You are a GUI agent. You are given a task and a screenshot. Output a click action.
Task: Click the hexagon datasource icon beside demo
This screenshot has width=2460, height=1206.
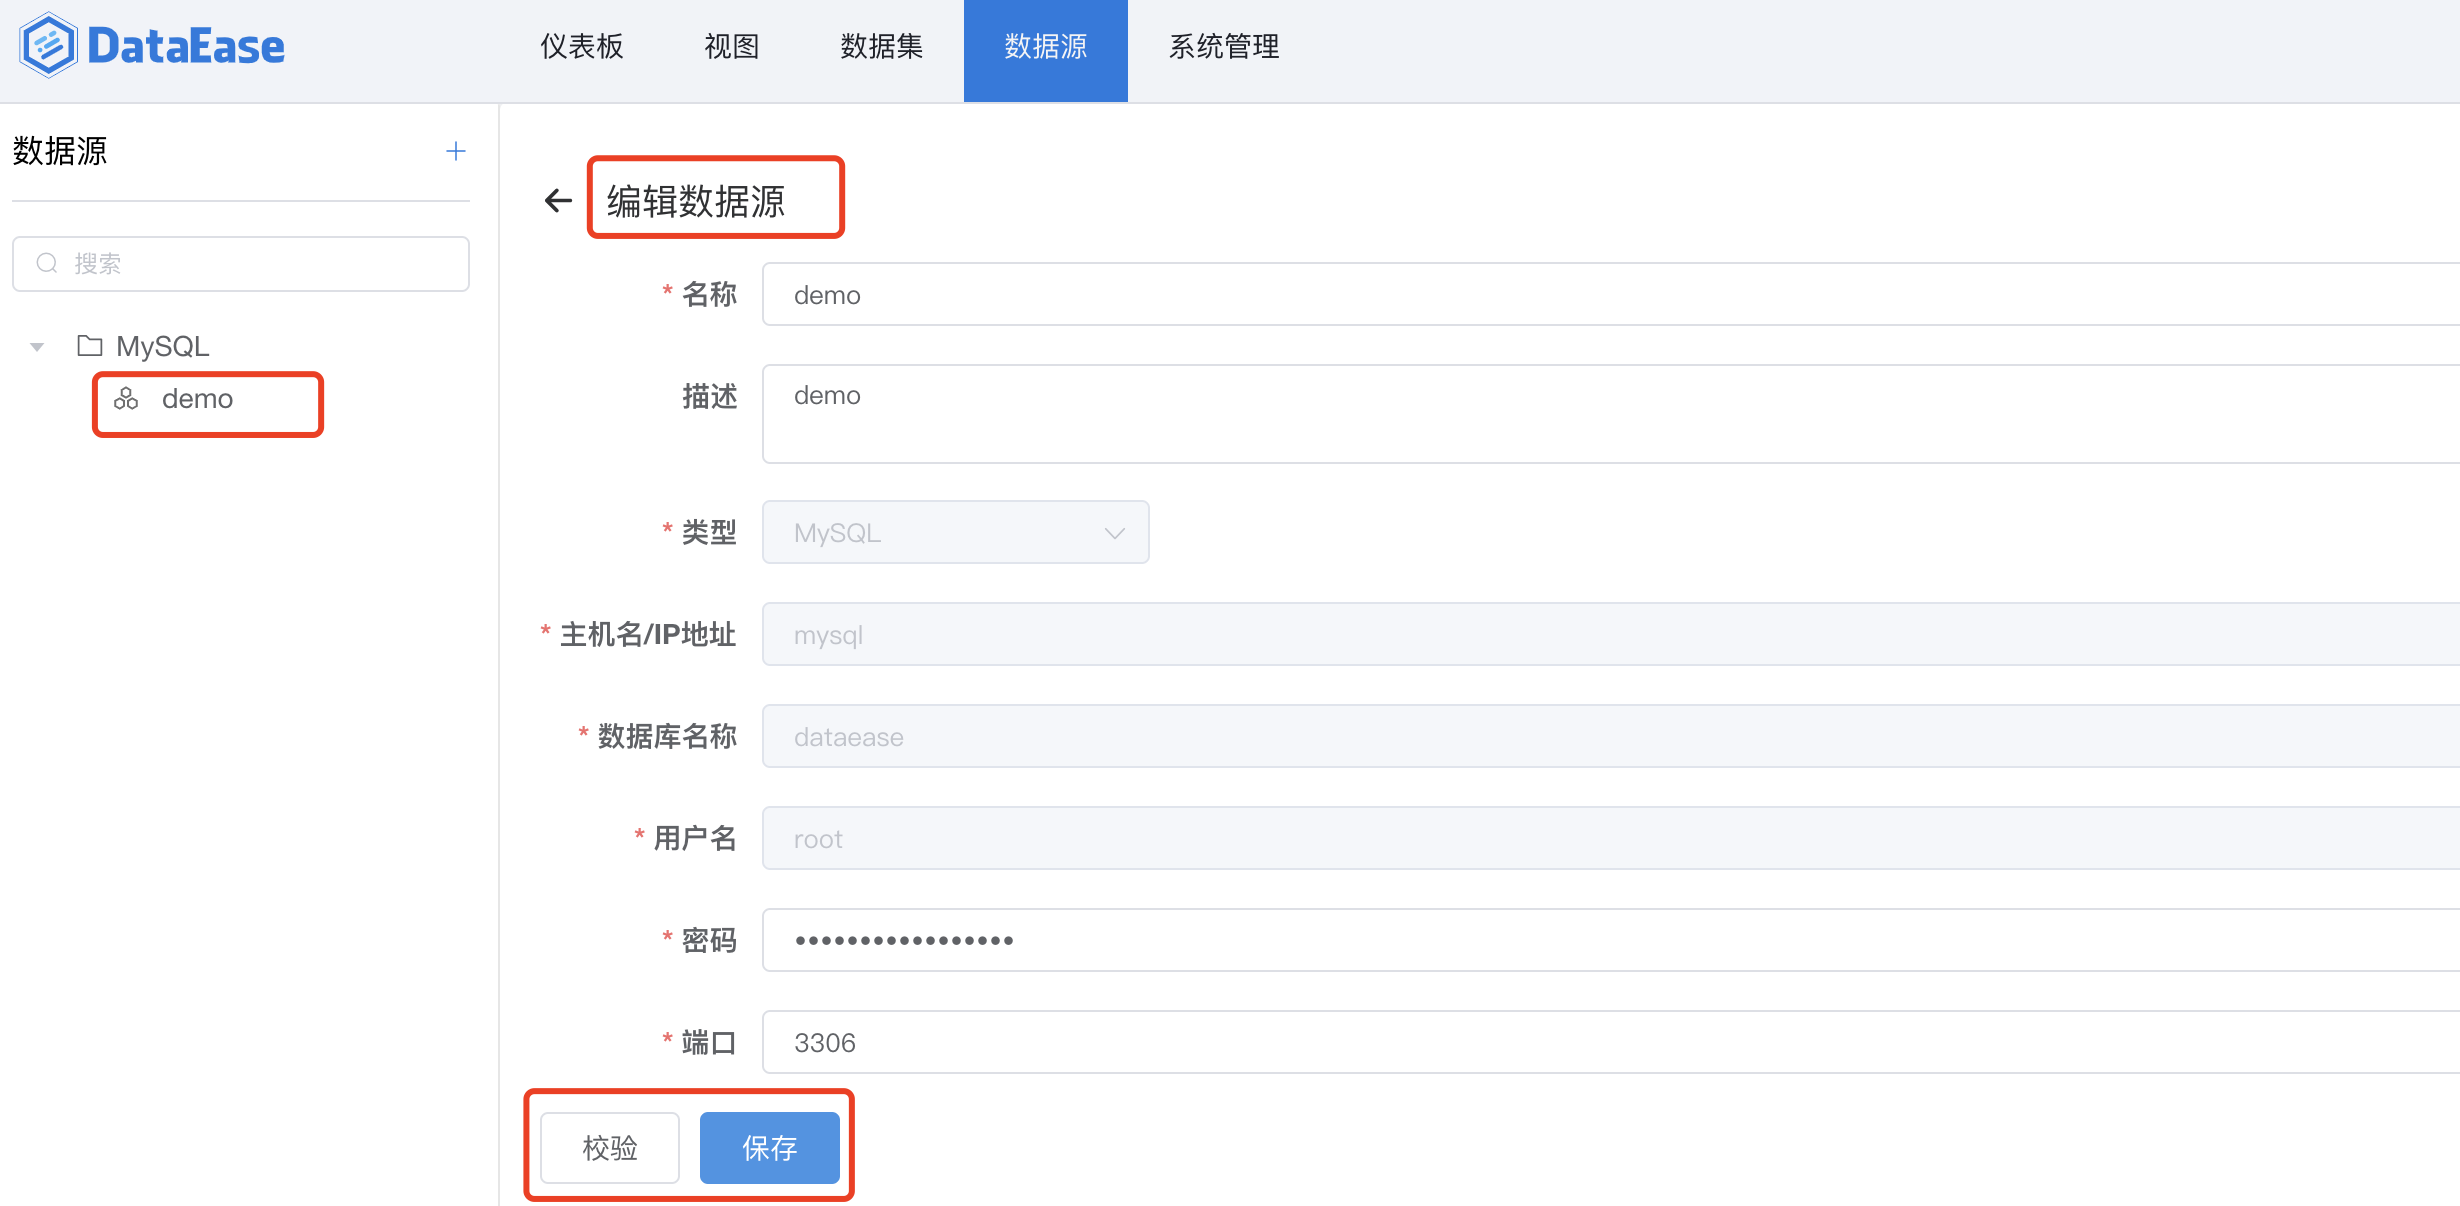coord(125,399)
